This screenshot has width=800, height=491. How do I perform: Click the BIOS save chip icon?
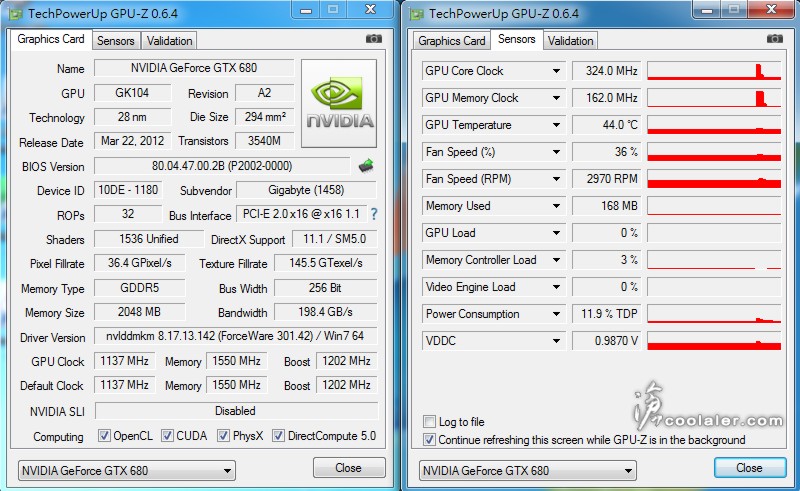click(x=366, y=165)
